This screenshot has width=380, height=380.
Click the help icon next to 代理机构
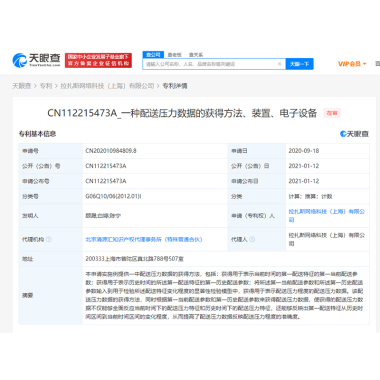49,239
